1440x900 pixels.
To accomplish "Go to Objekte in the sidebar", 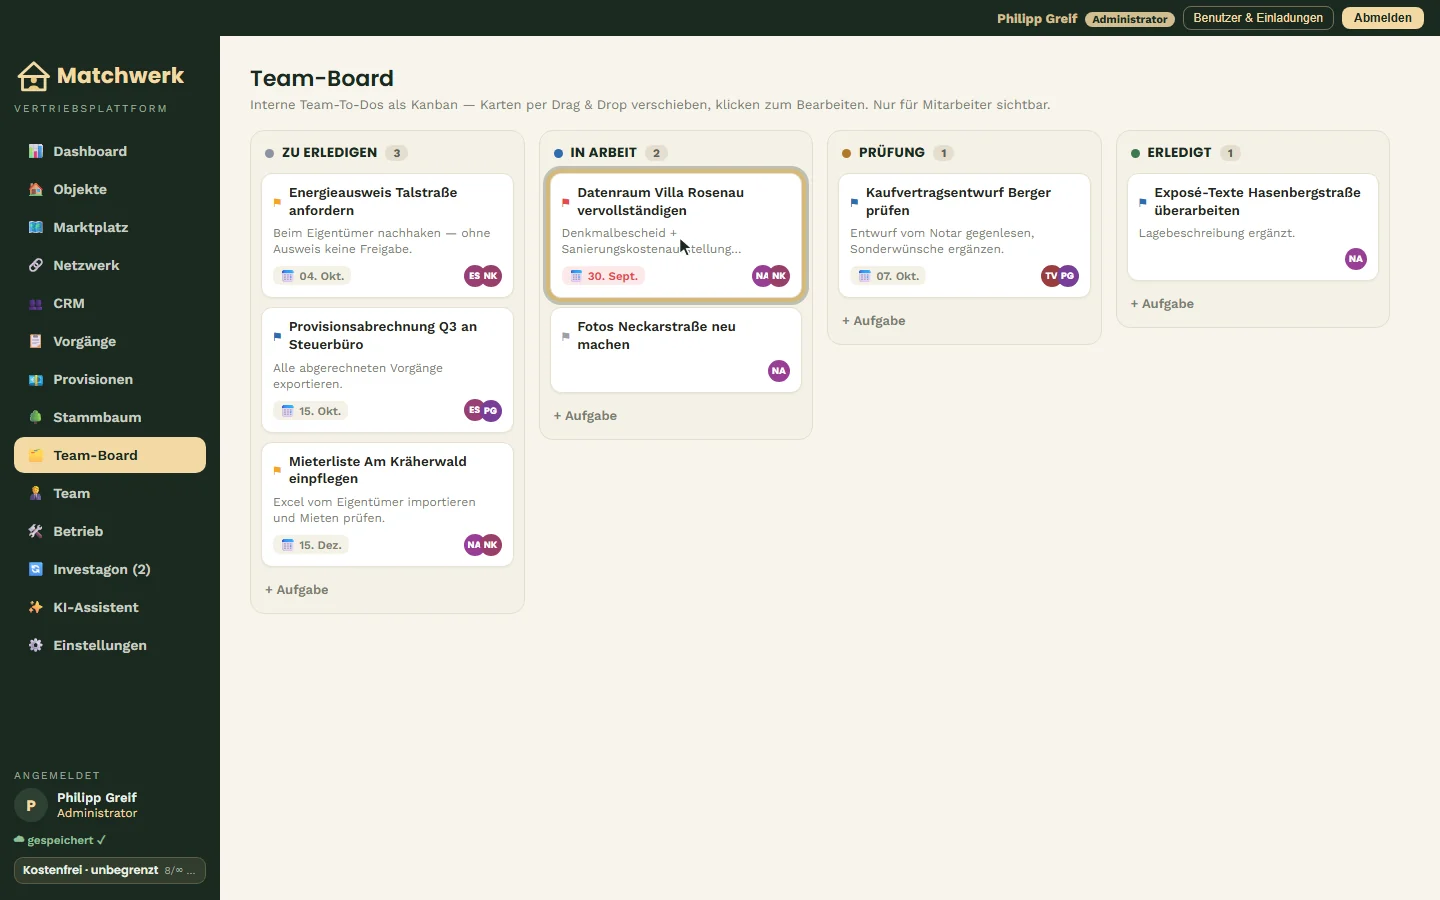I will tap(110, 189).
